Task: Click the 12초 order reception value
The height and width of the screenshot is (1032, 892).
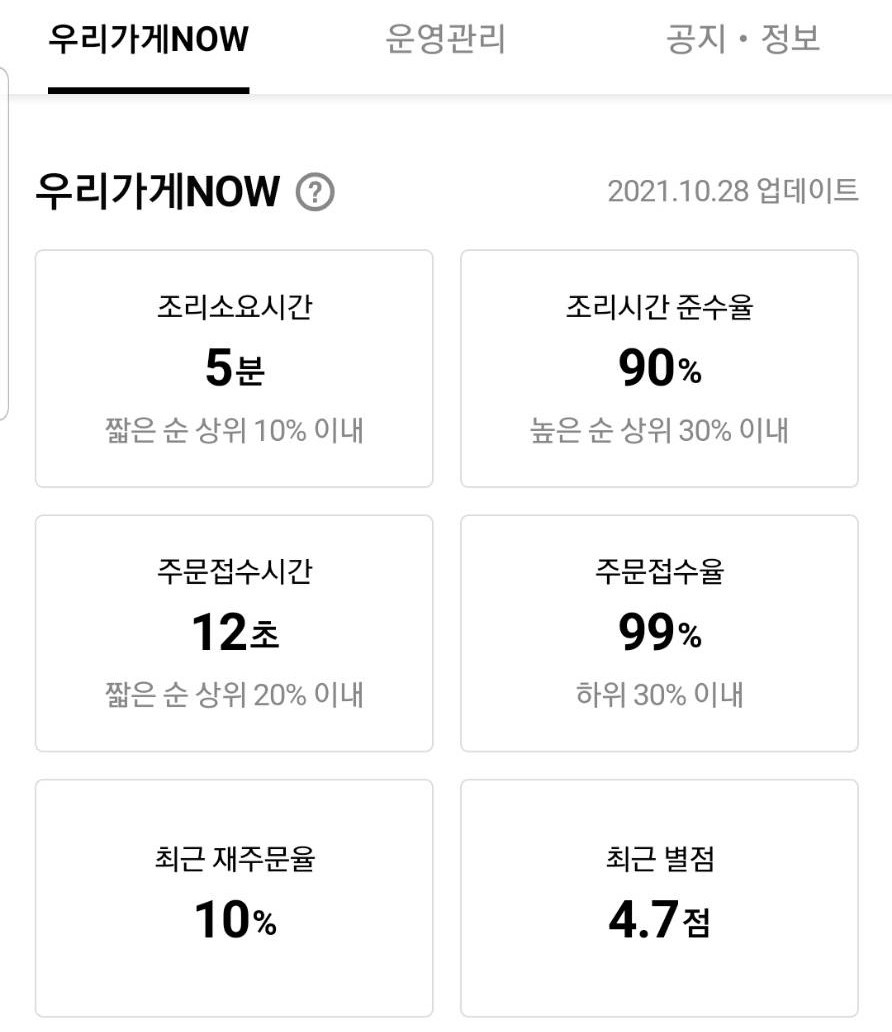Action: [235, 632]
